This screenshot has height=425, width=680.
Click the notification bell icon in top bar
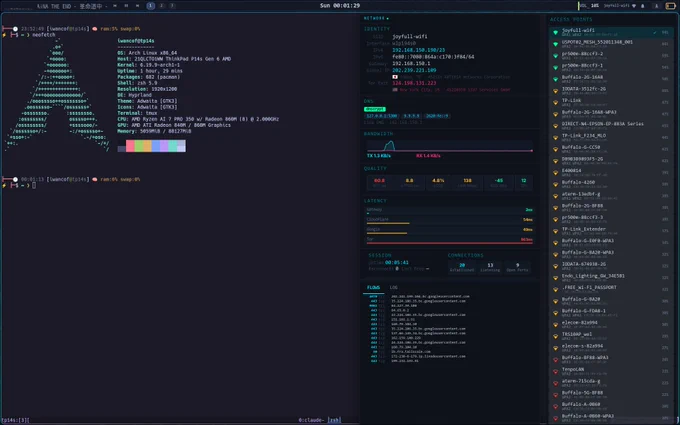[x=643, y=6]
